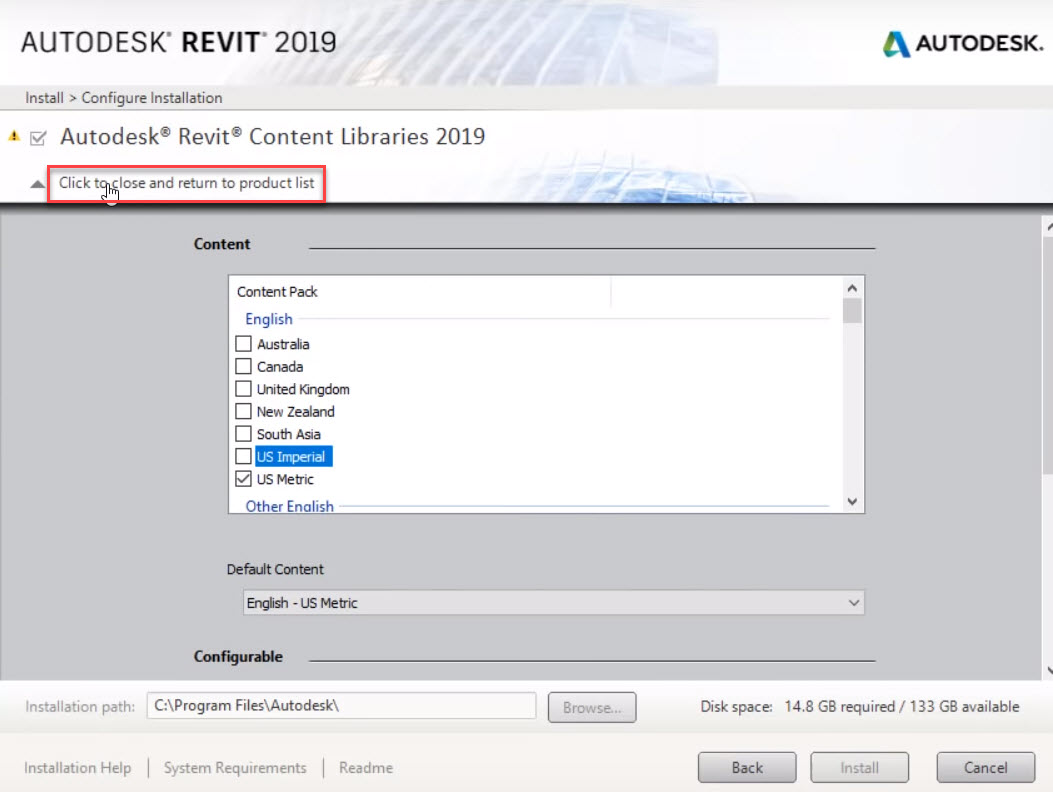Screen dimensions: 1053x792
Task: Click the United Kingdom list label
Action: (x=303, y=390)
